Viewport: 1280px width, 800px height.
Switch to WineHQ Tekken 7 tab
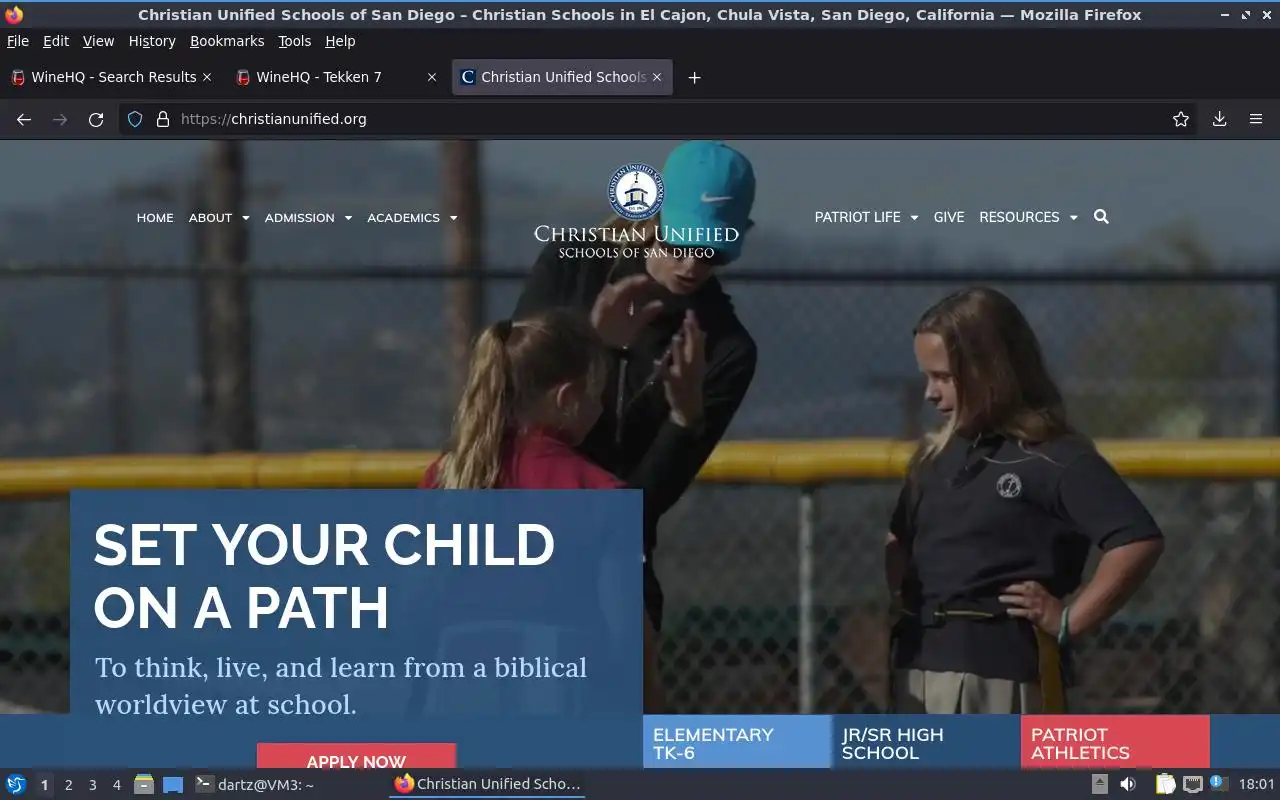click(x=336, y=77)
